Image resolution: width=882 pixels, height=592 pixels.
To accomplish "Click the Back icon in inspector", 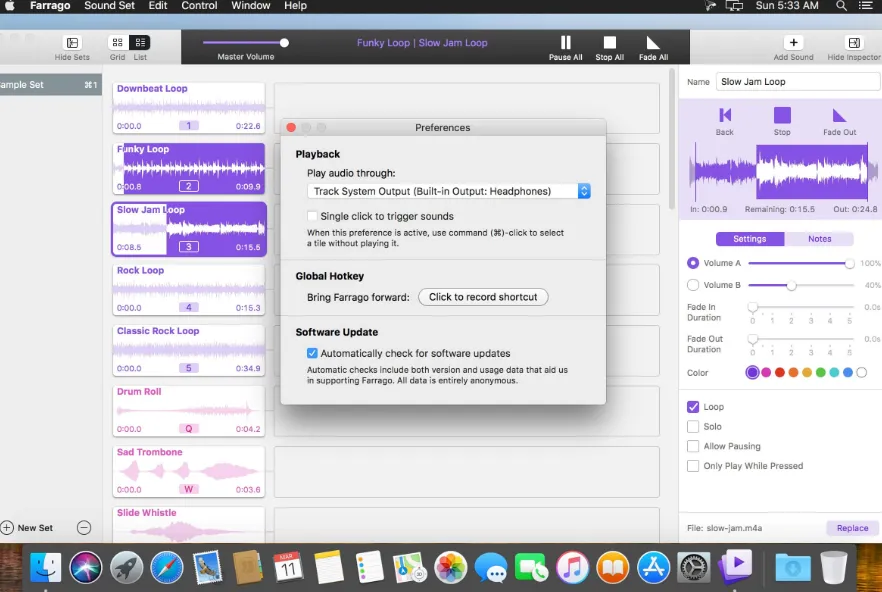I will [x=725, y=115].
